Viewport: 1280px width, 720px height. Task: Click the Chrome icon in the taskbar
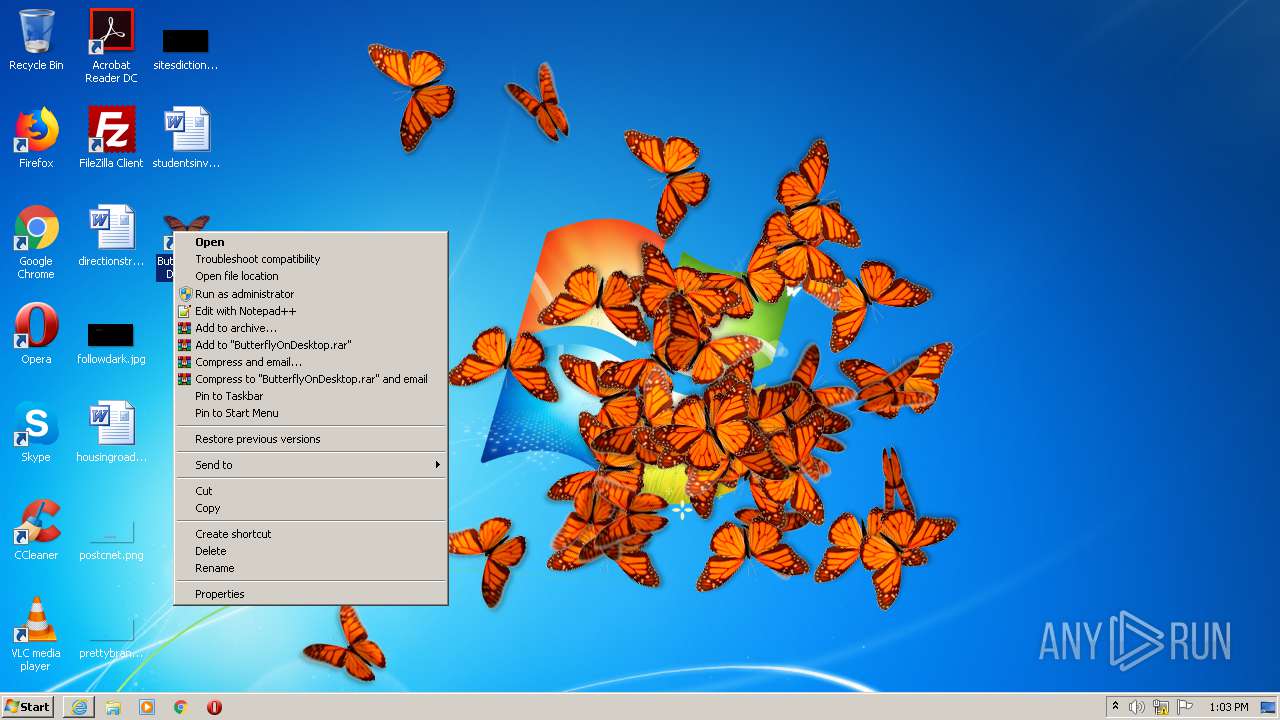(181, 707)
